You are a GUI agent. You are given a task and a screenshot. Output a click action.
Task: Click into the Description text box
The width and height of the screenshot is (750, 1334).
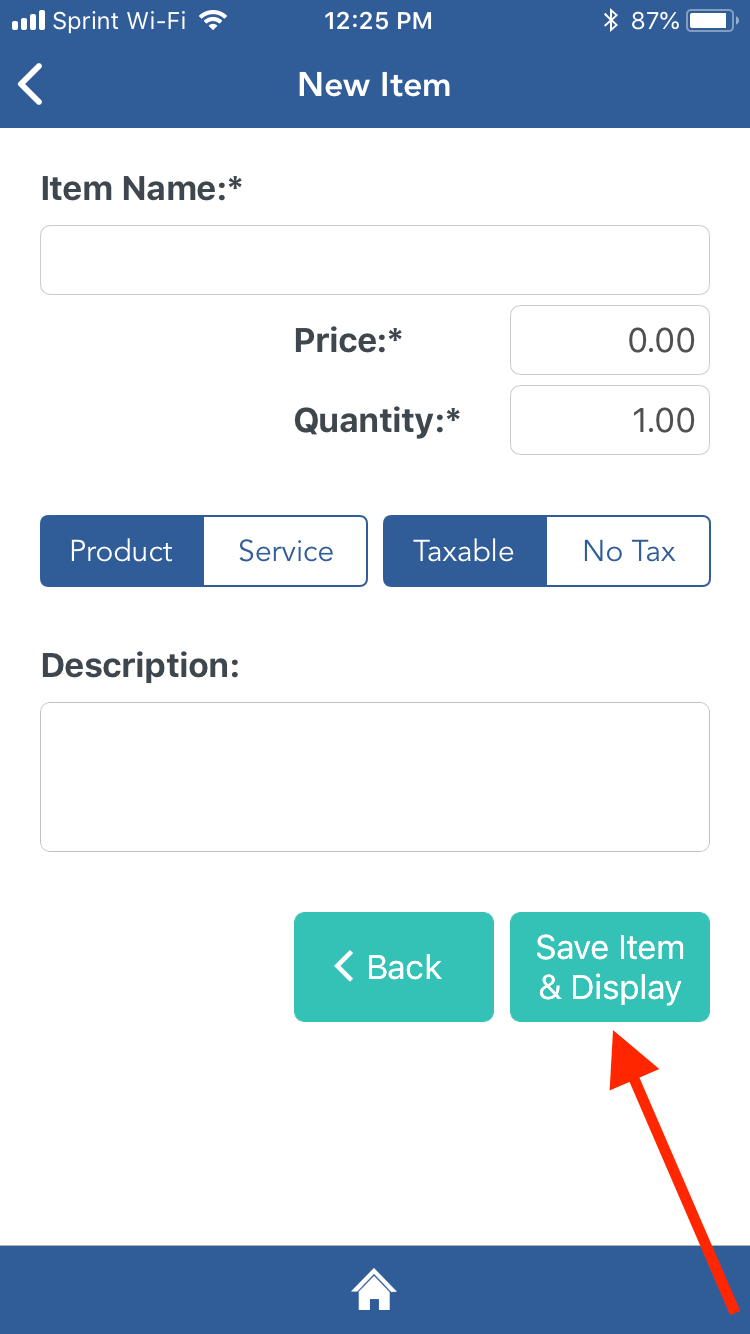tap(375, 777)
